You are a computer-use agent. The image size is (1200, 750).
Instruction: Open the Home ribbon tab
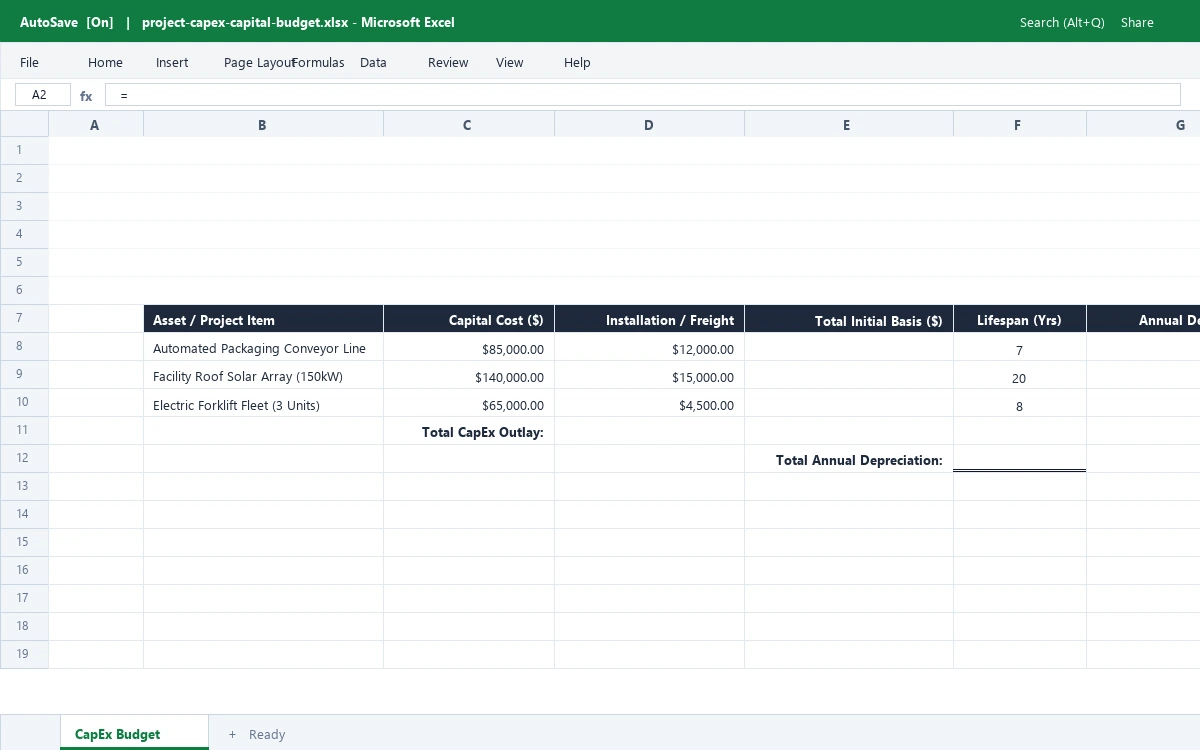tap(105, 62)
